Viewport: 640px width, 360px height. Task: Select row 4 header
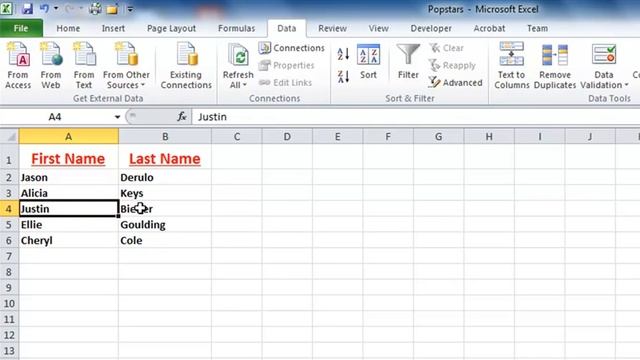tap(9, 209)
